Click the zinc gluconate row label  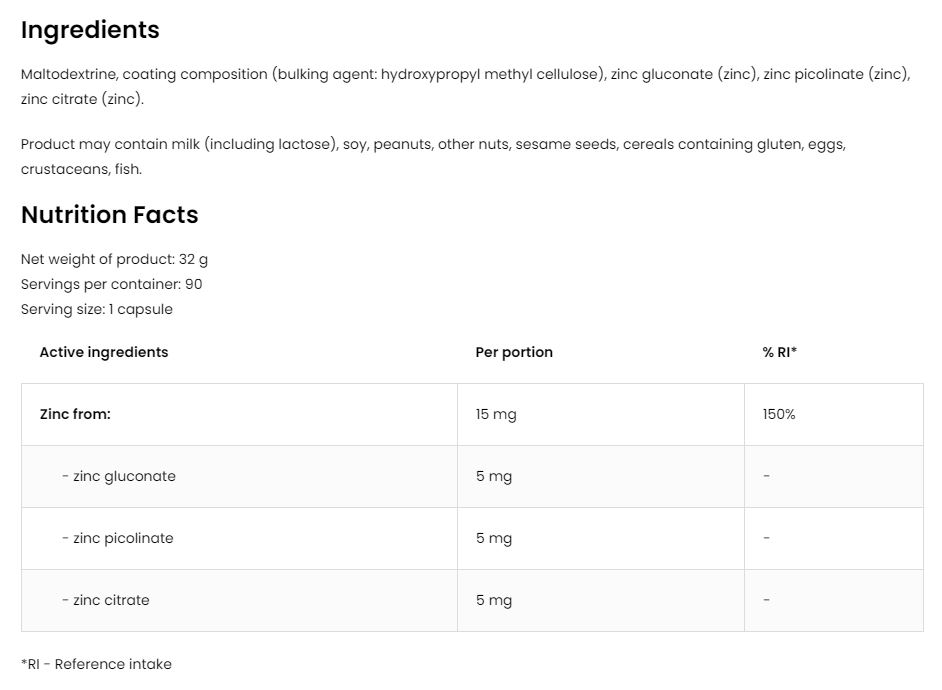(x=119, y=476)
